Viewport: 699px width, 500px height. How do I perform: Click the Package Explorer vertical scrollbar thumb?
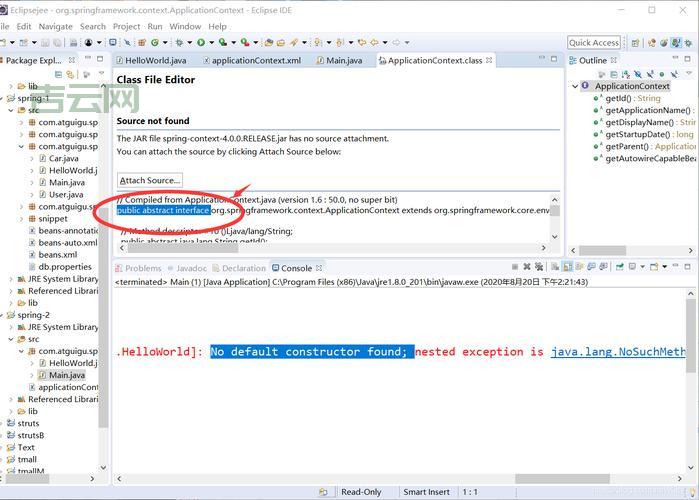click(103, 319)
